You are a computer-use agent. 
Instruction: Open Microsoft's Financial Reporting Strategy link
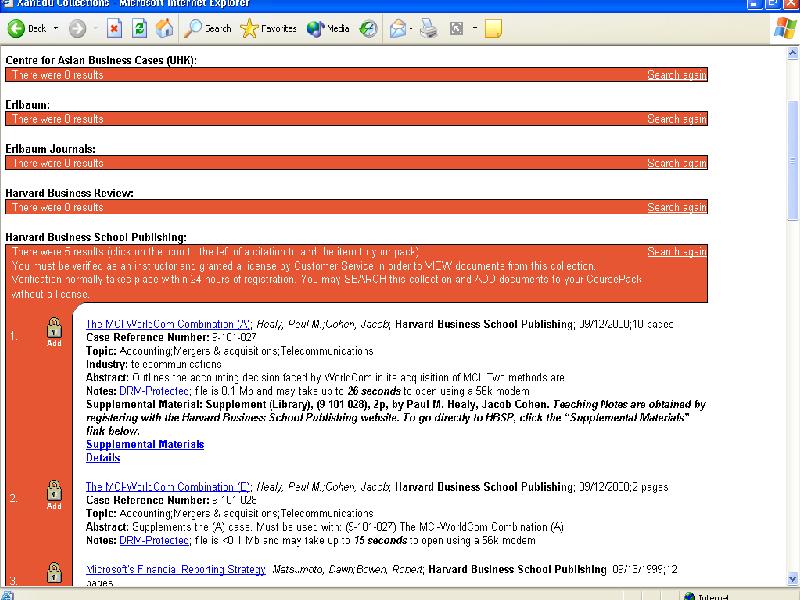pos(176,569)
